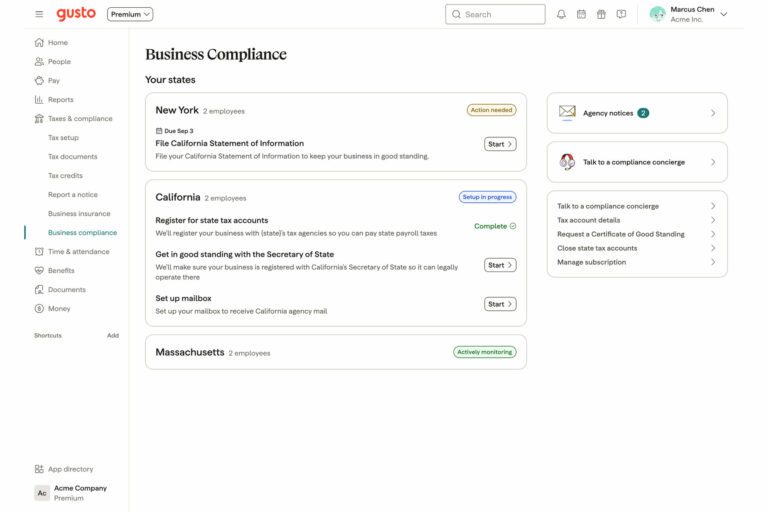Click Marcus Chen's avatar
Viewport: 768px width, 512px height.
(x=657, y=14)
